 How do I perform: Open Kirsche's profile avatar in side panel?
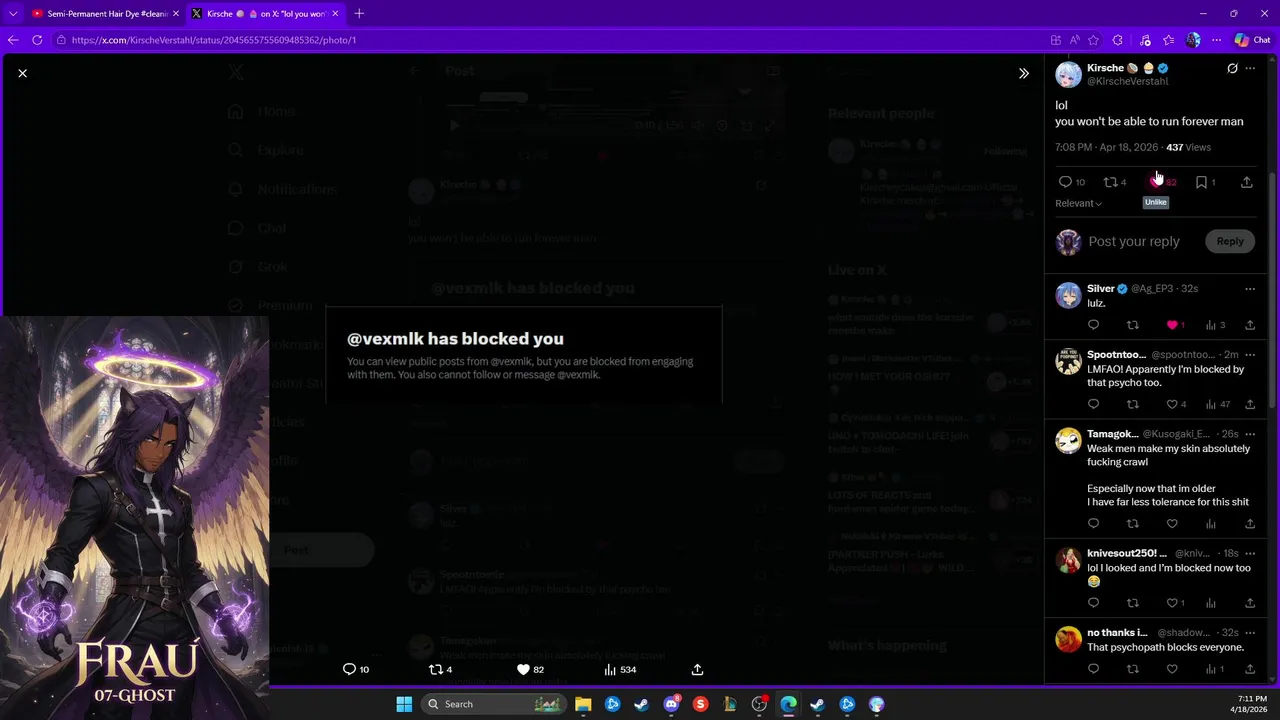[1068, 74]
